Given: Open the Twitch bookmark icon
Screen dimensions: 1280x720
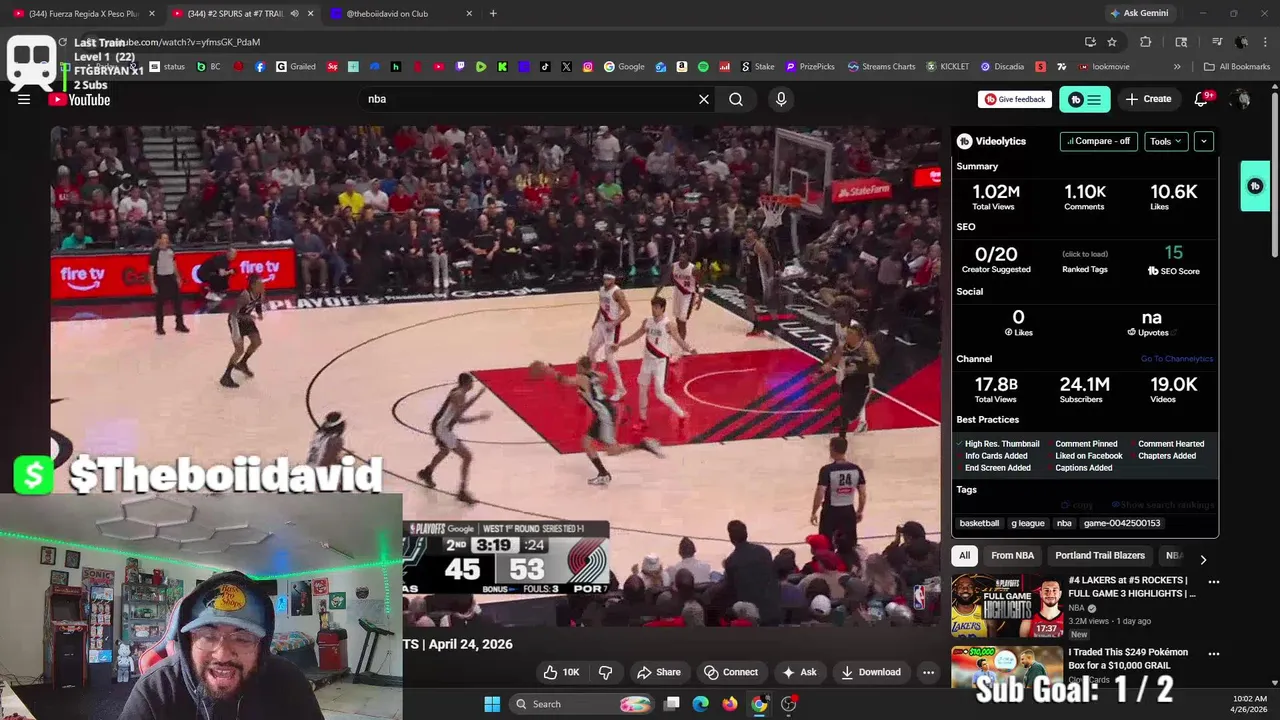Looking at the screenshot, I should click(460, 67).
